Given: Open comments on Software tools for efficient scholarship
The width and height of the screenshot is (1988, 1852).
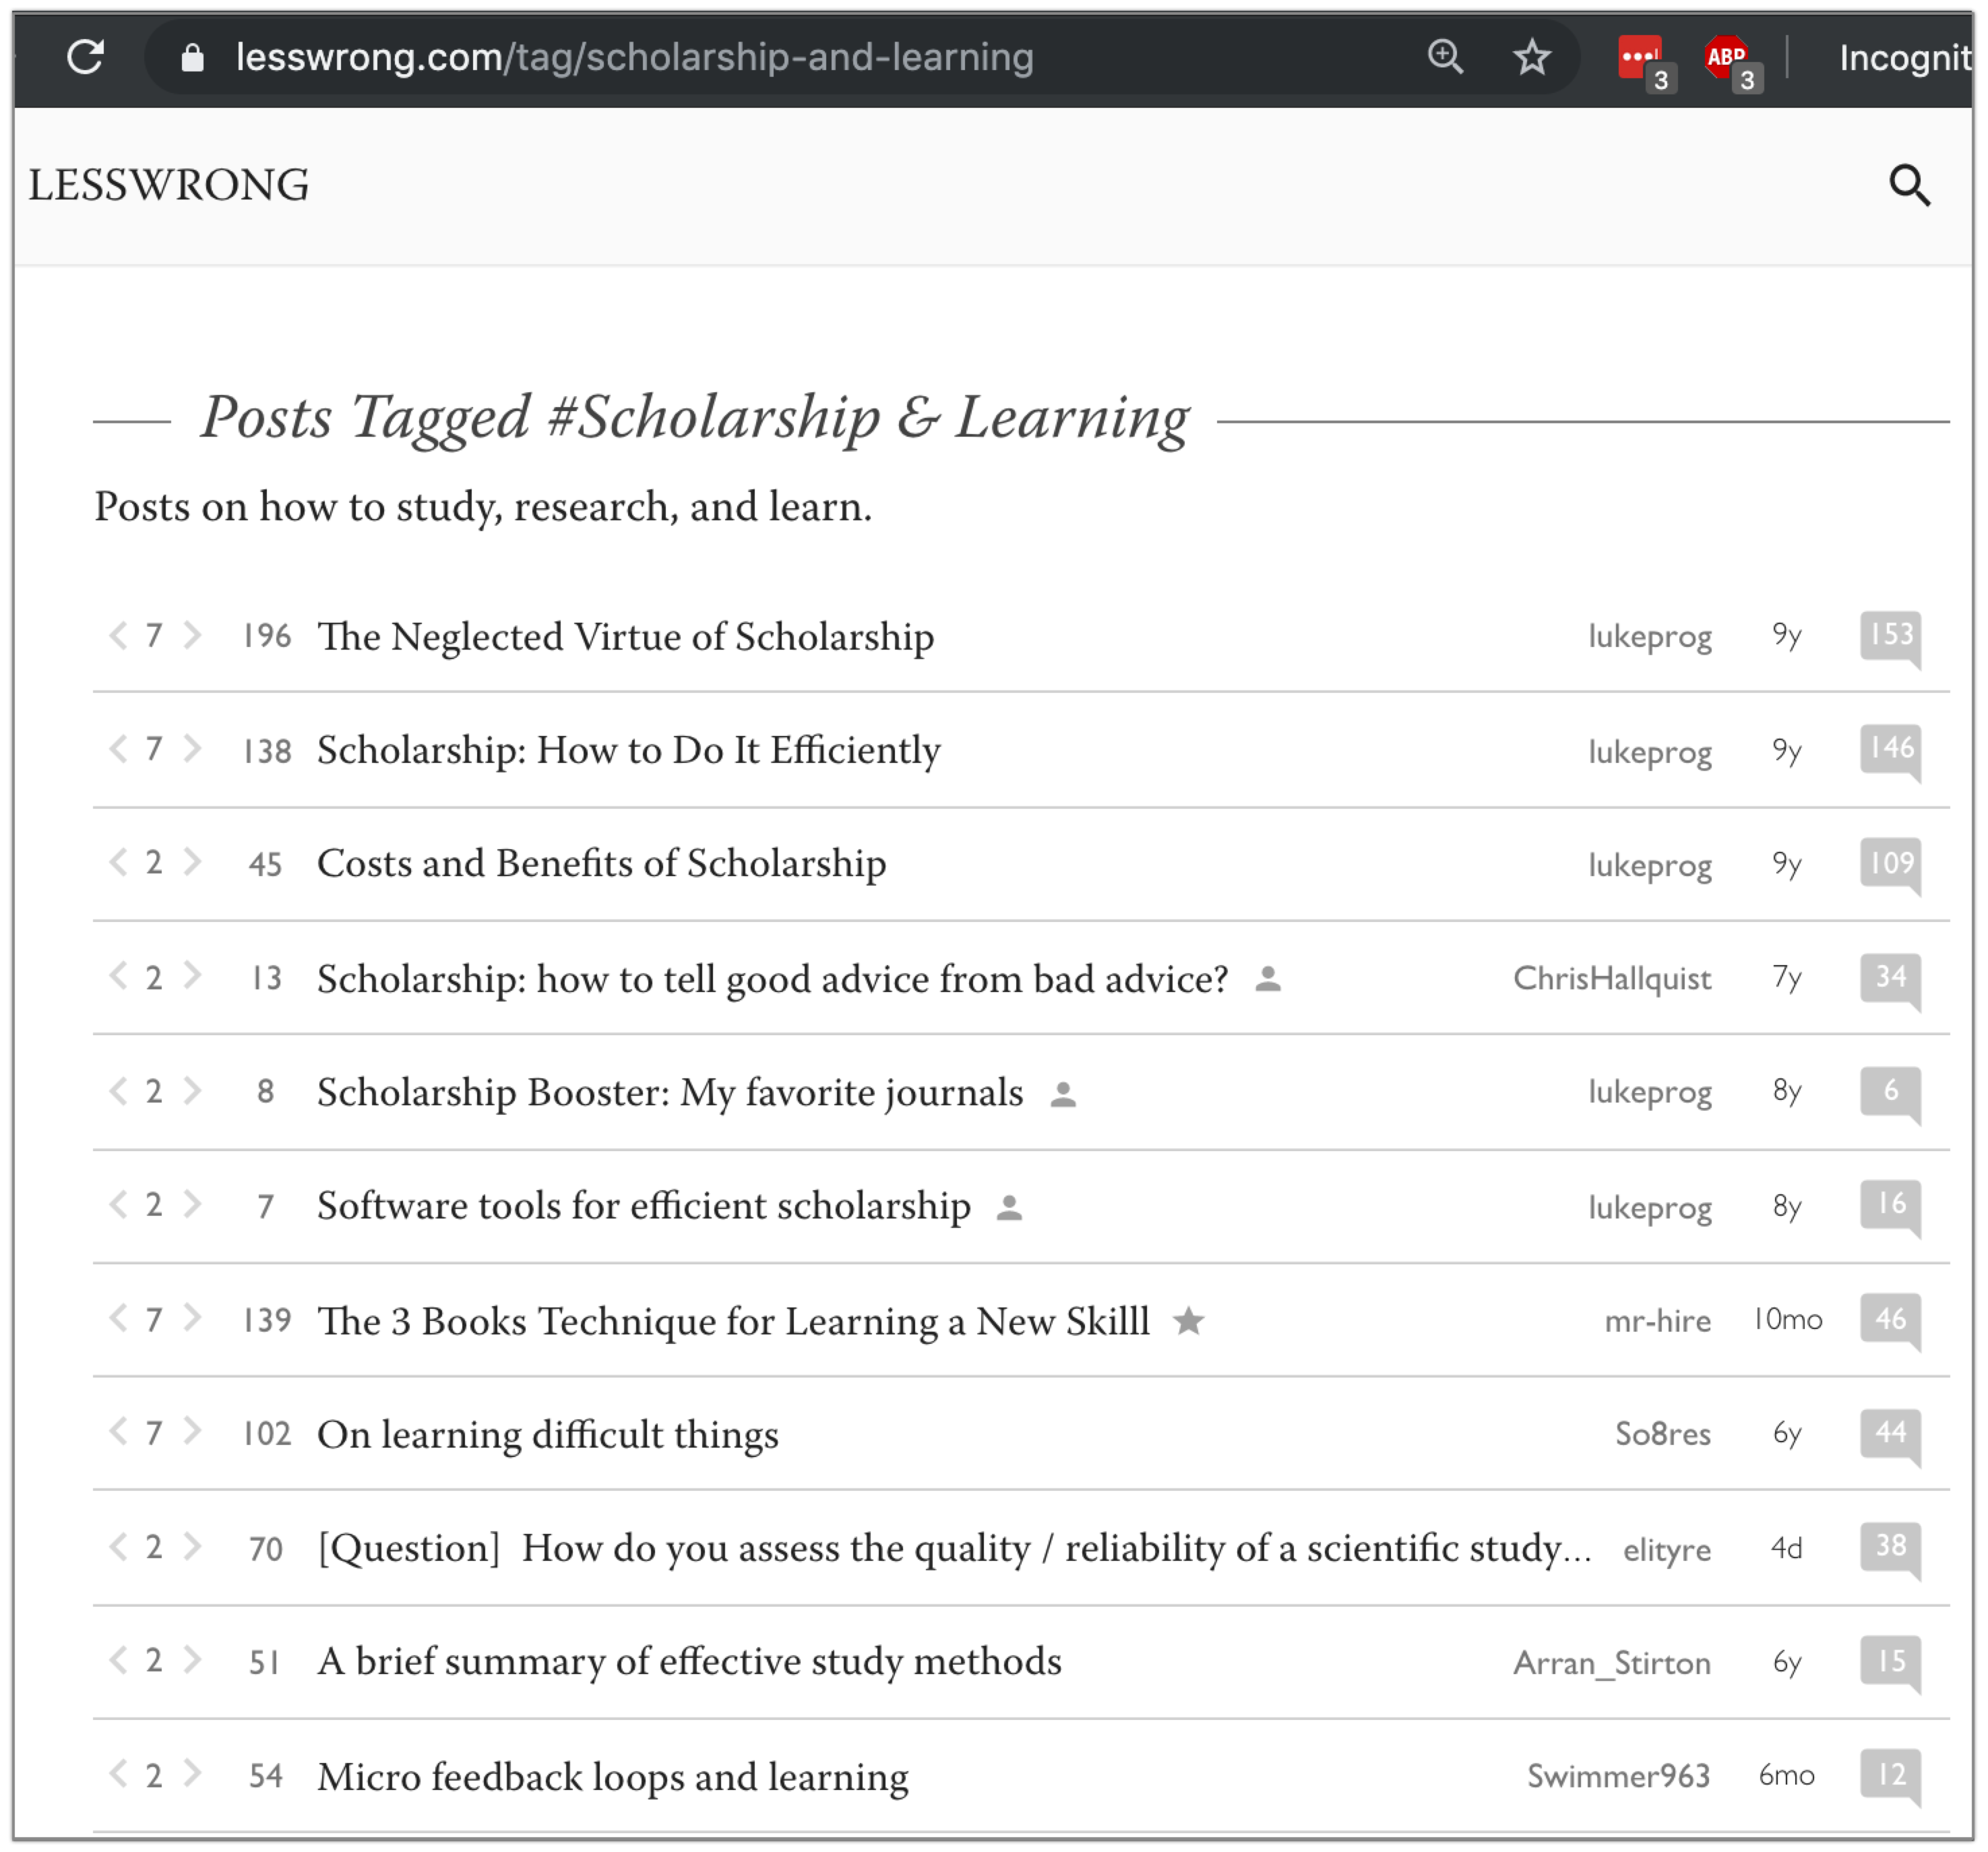Looking at the screenshot, I should pos(1890,1207).
